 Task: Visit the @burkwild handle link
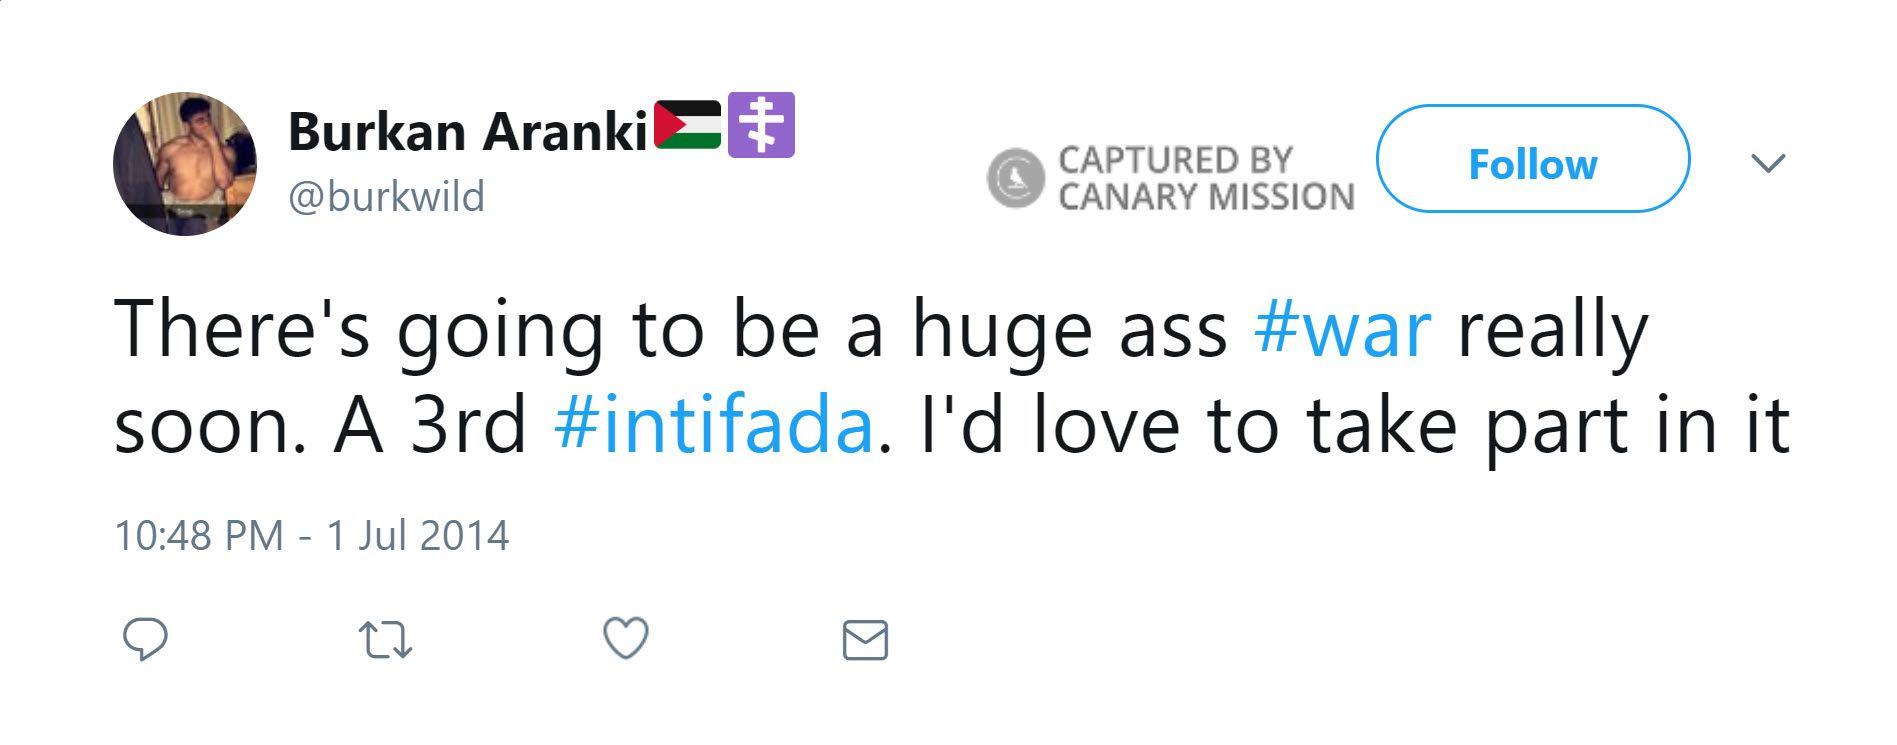[386, 196]
